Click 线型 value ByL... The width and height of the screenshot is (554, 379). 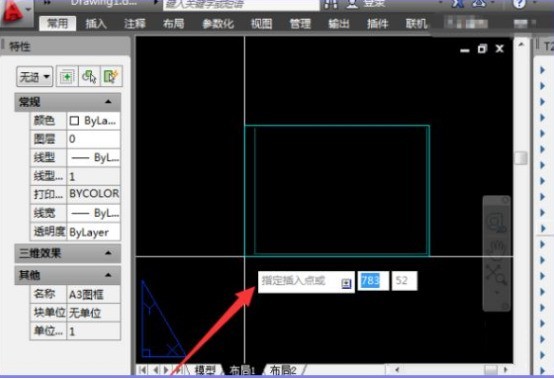[93, 158]
